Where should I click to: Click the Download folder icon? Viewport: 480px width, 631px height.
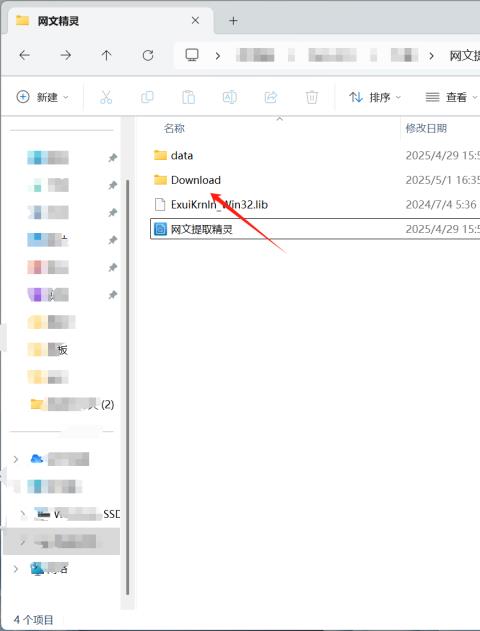(161, 179)
